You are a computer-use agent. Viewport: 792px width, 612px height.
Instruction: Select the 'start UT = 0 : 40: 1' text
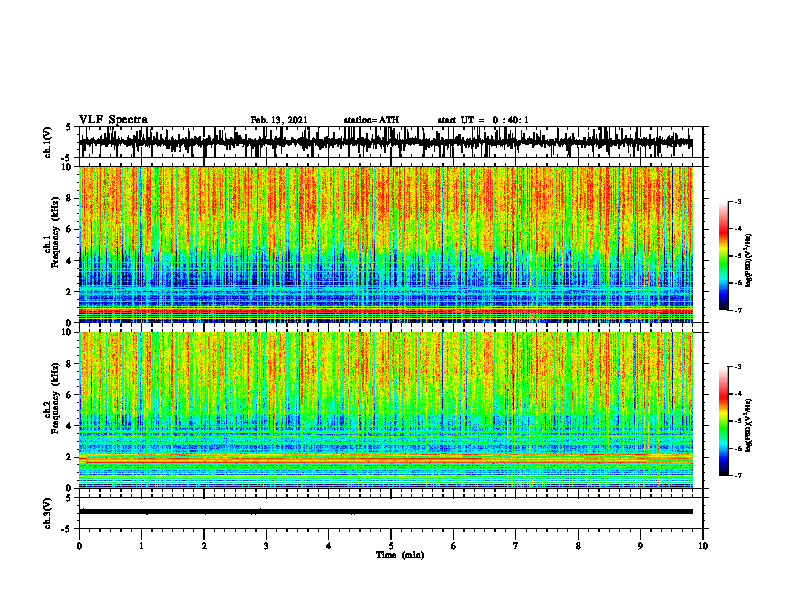tap(483, 120)
